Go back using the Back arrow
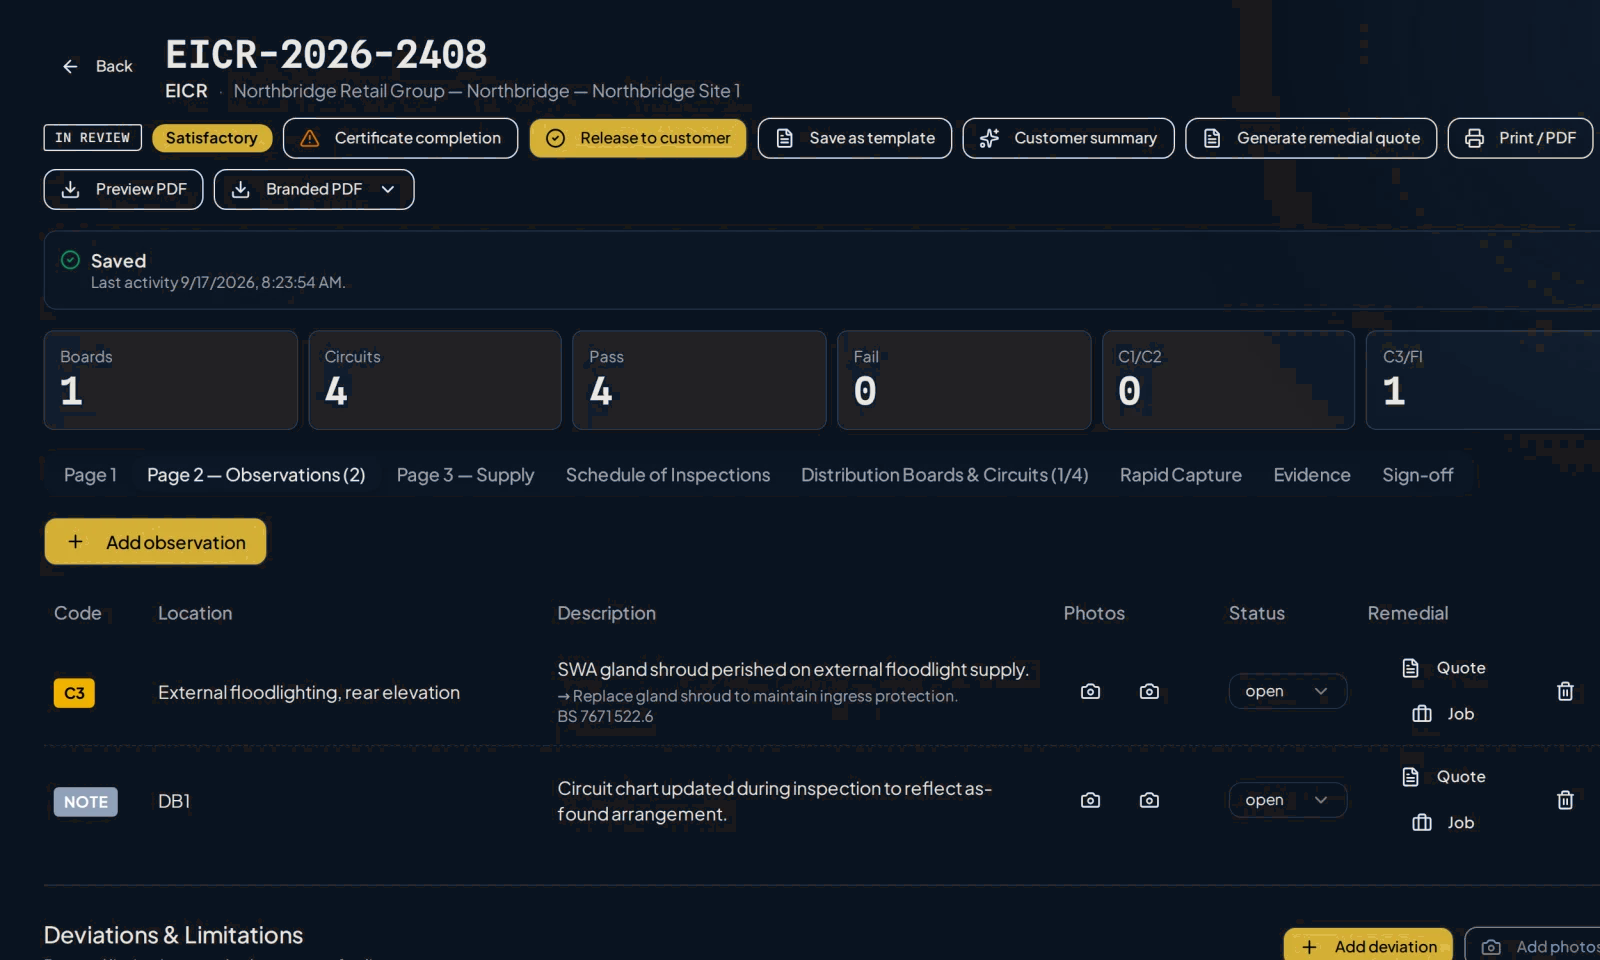 [97, 66]
